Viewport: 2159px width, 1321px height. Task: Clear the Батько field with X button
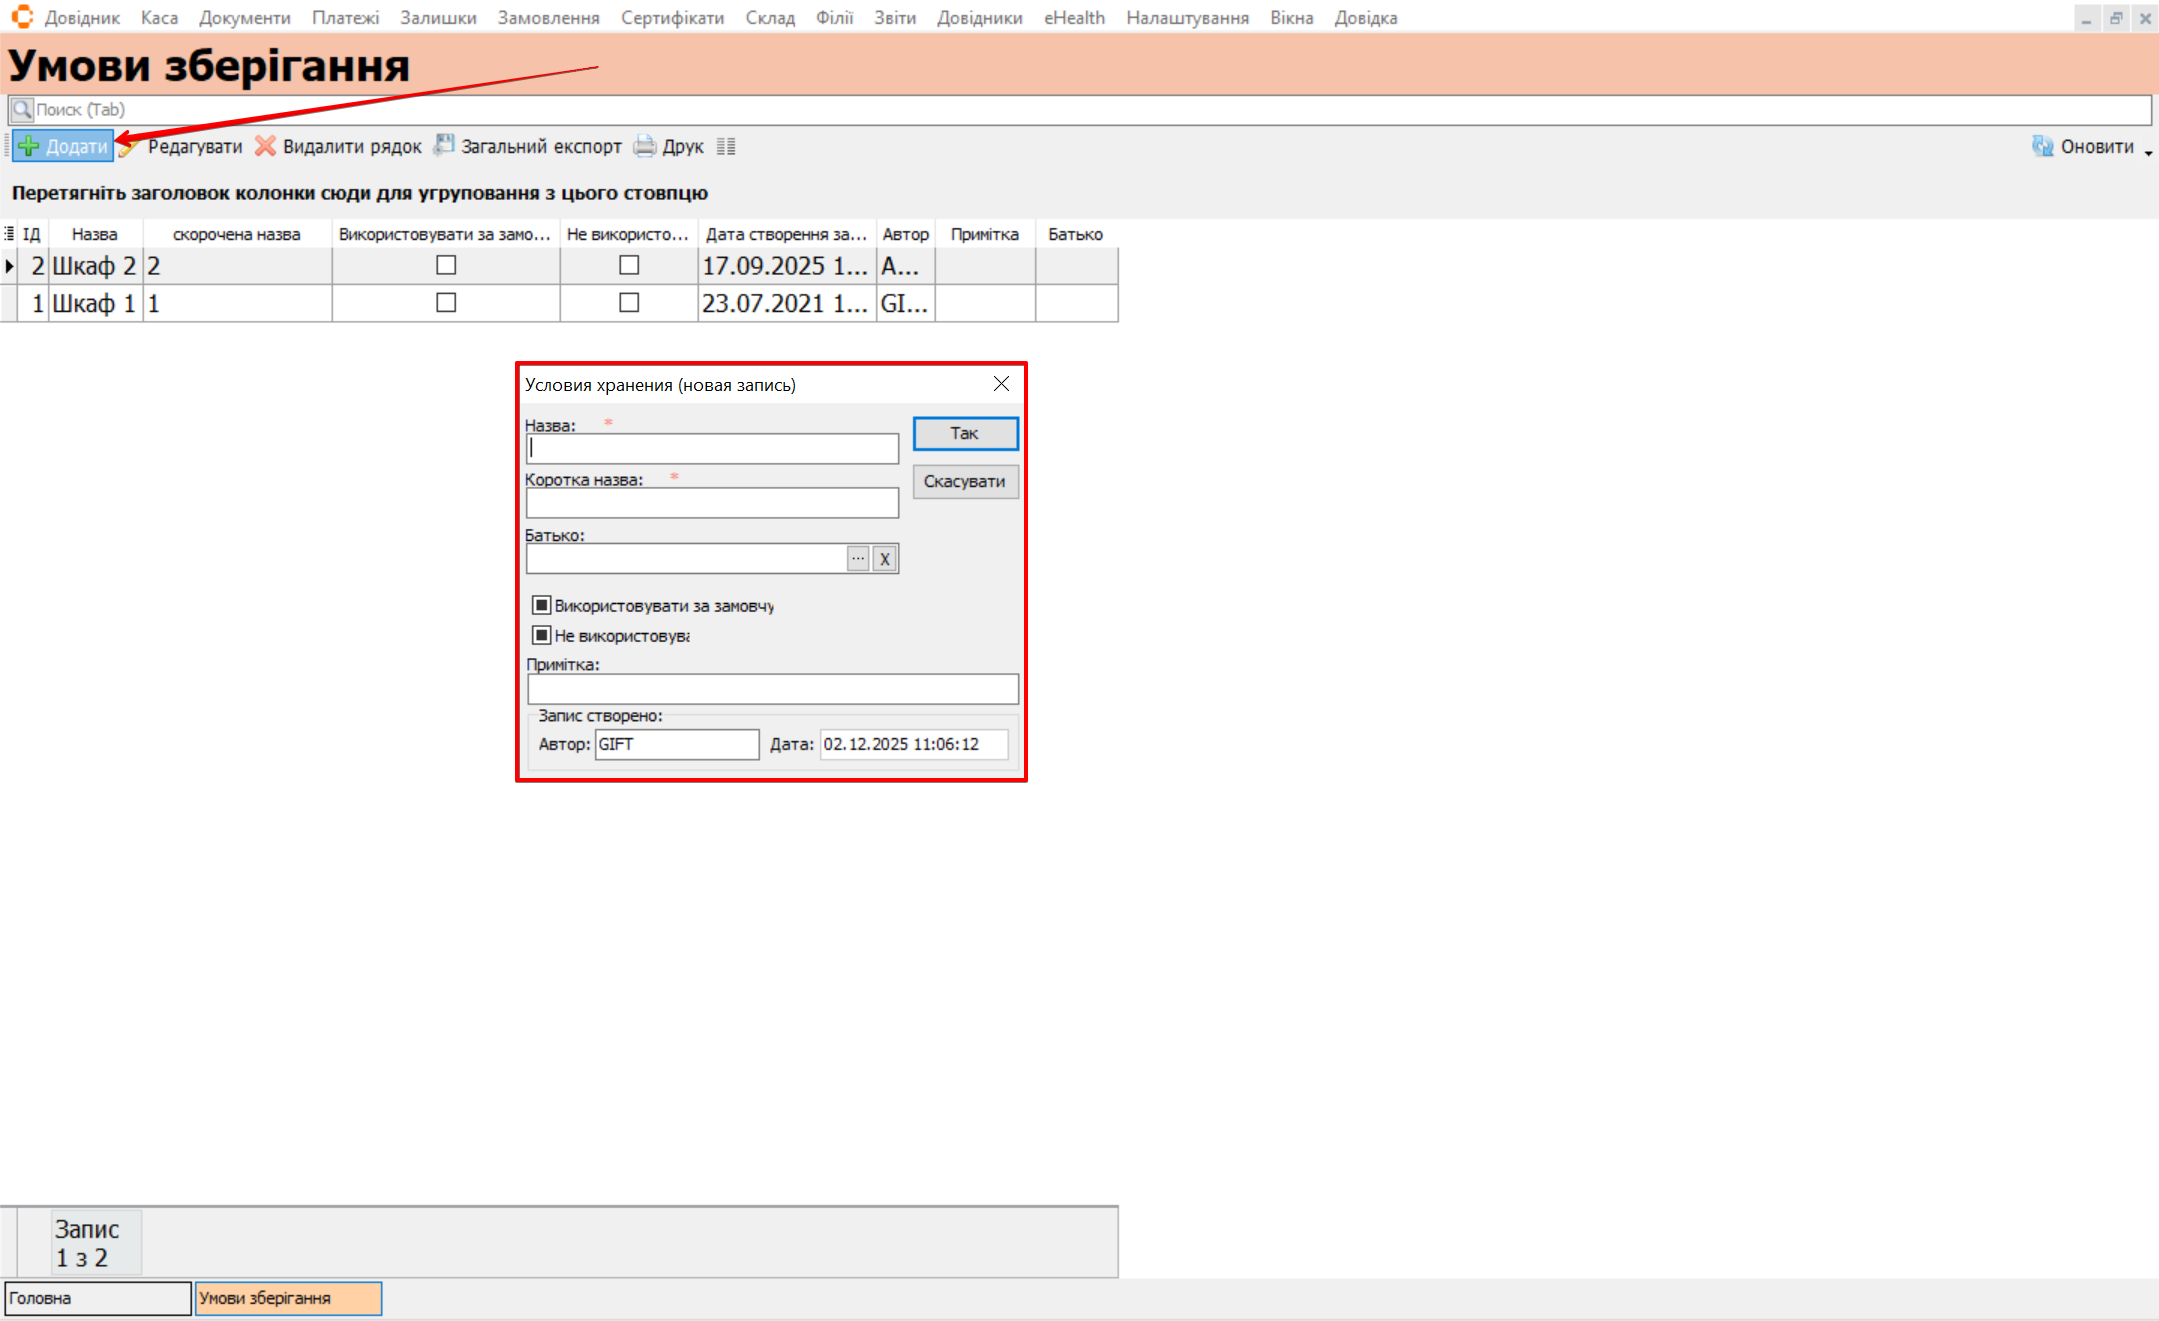click(885, 558)
